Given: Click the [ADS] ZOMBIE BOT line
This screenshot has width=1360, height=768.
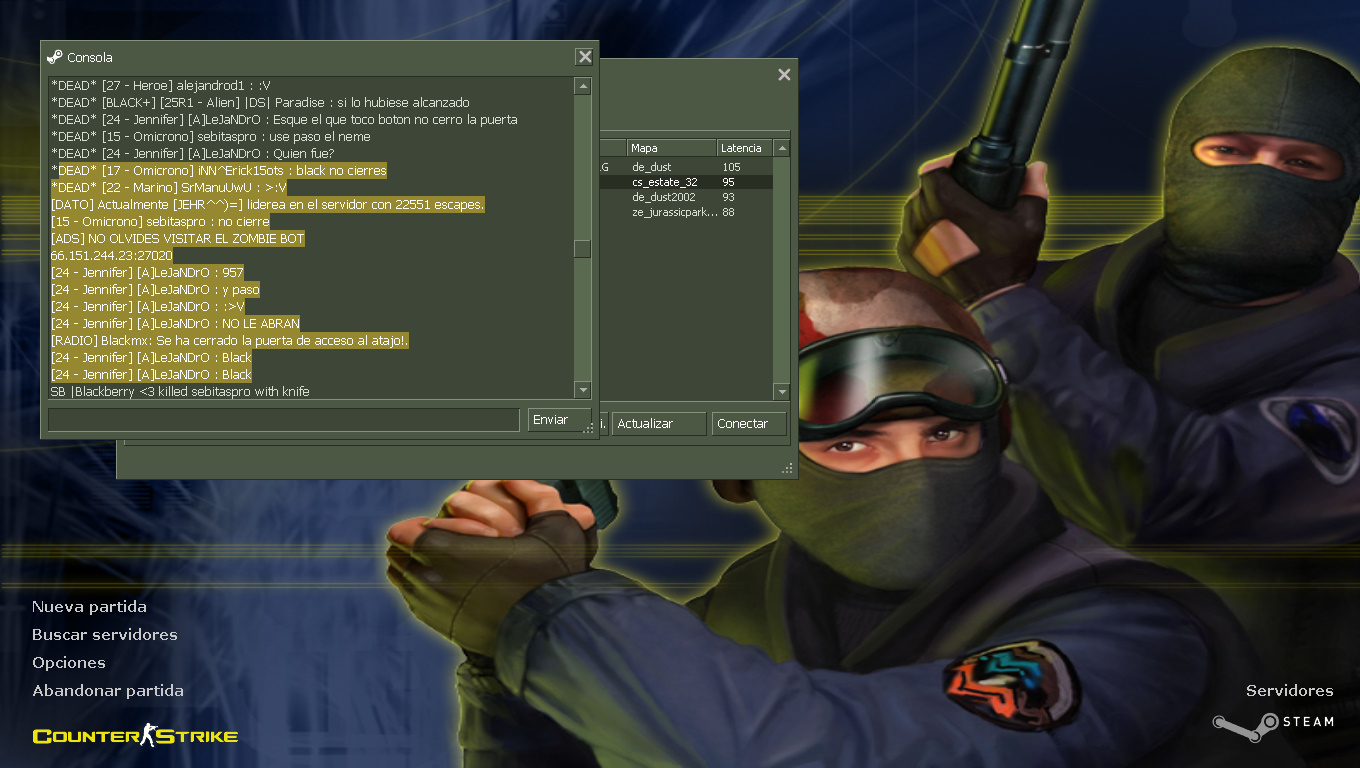Looking at the screenshot, I should [x=177, y=239].
